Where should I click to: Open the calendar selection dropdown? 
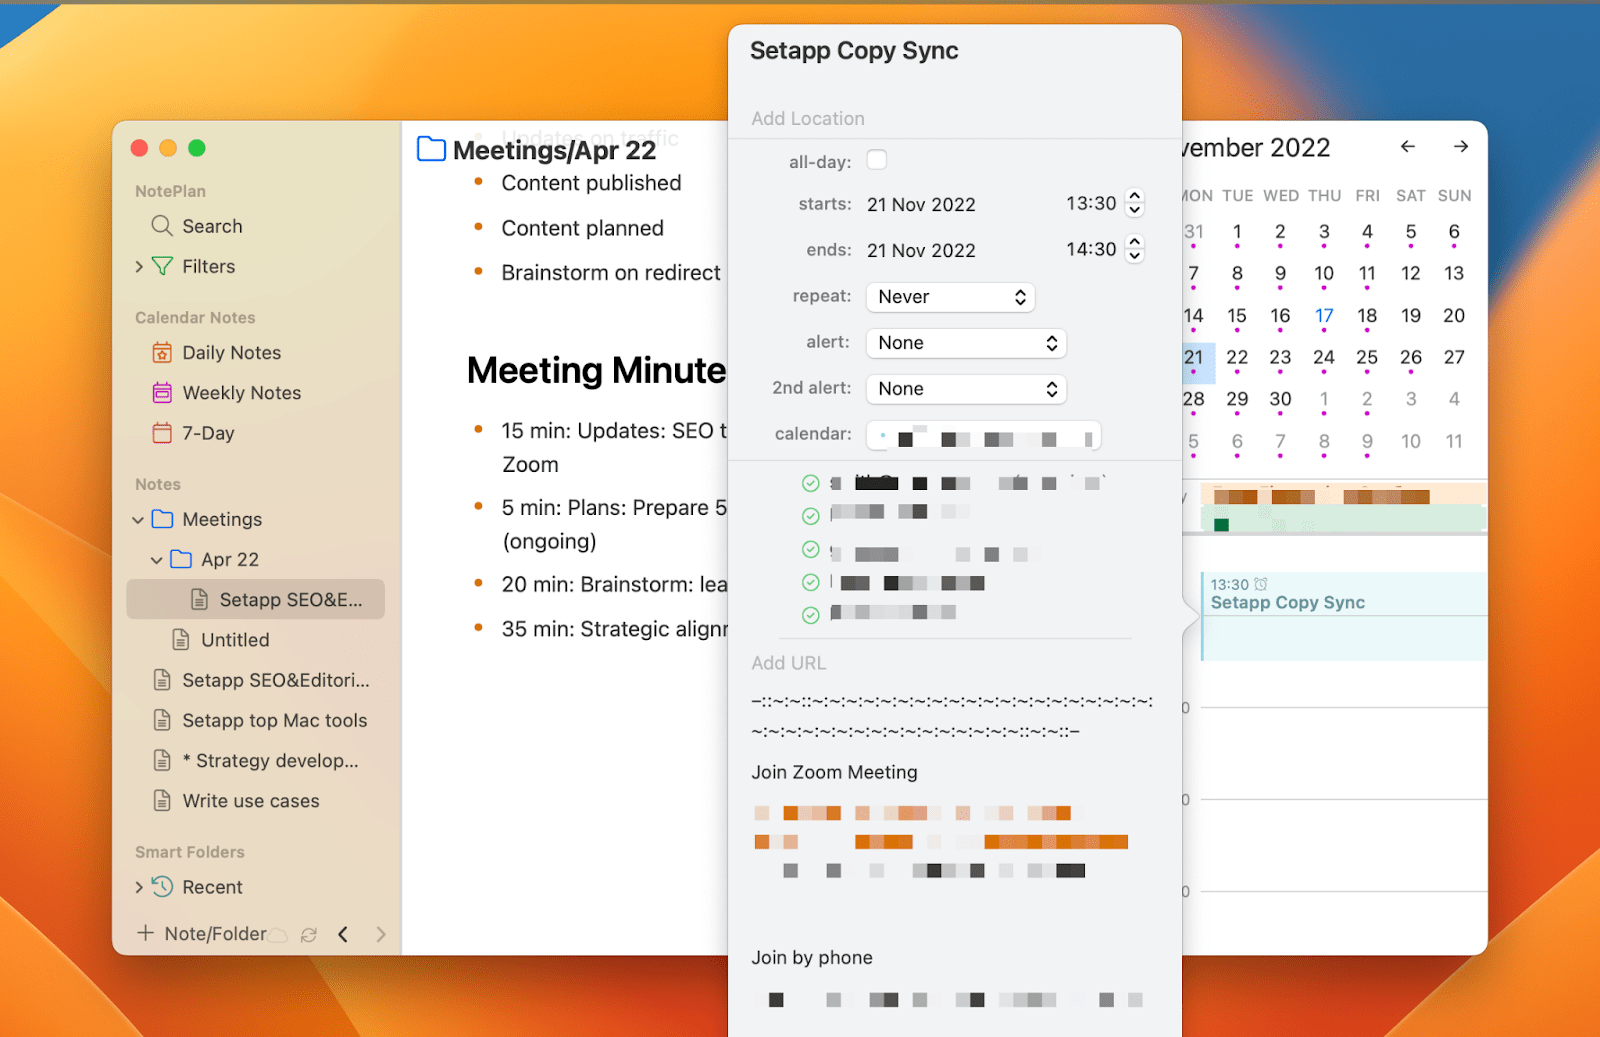tap(984, 435)
